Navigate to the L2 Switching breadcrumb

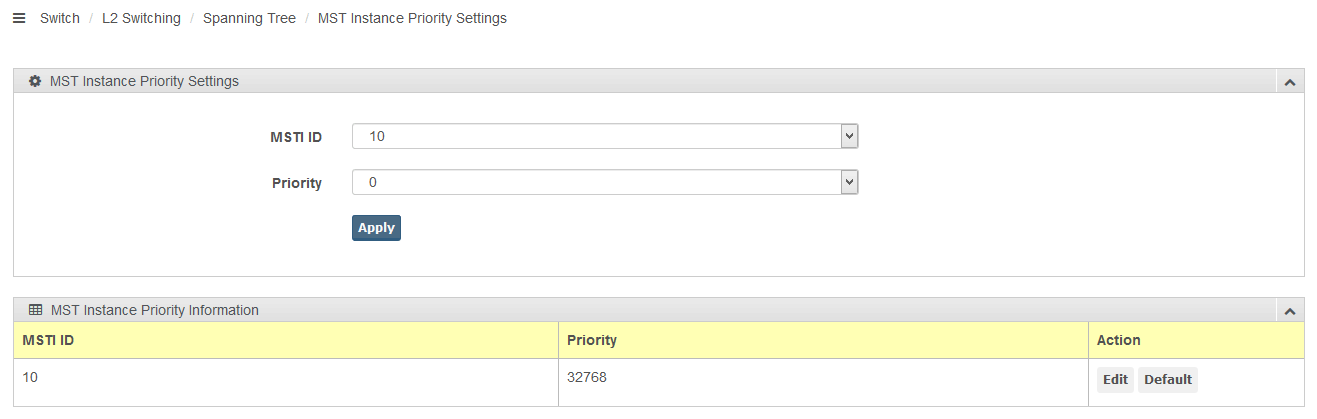click(x=141, y=18)
